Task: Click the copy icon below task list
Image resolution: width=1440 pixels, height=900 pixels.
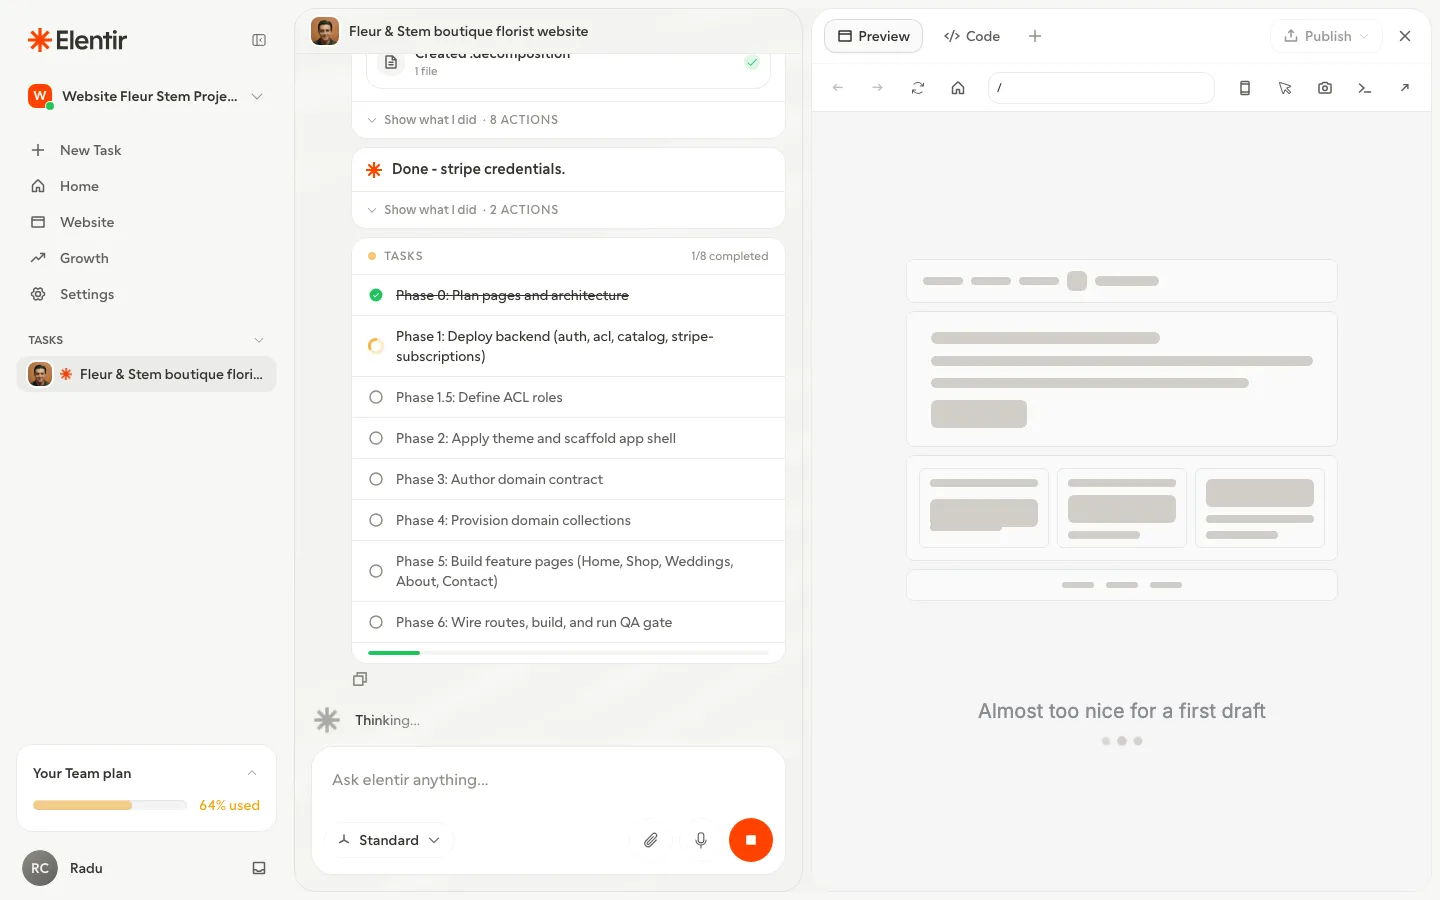Action: [x=360, y=679]
